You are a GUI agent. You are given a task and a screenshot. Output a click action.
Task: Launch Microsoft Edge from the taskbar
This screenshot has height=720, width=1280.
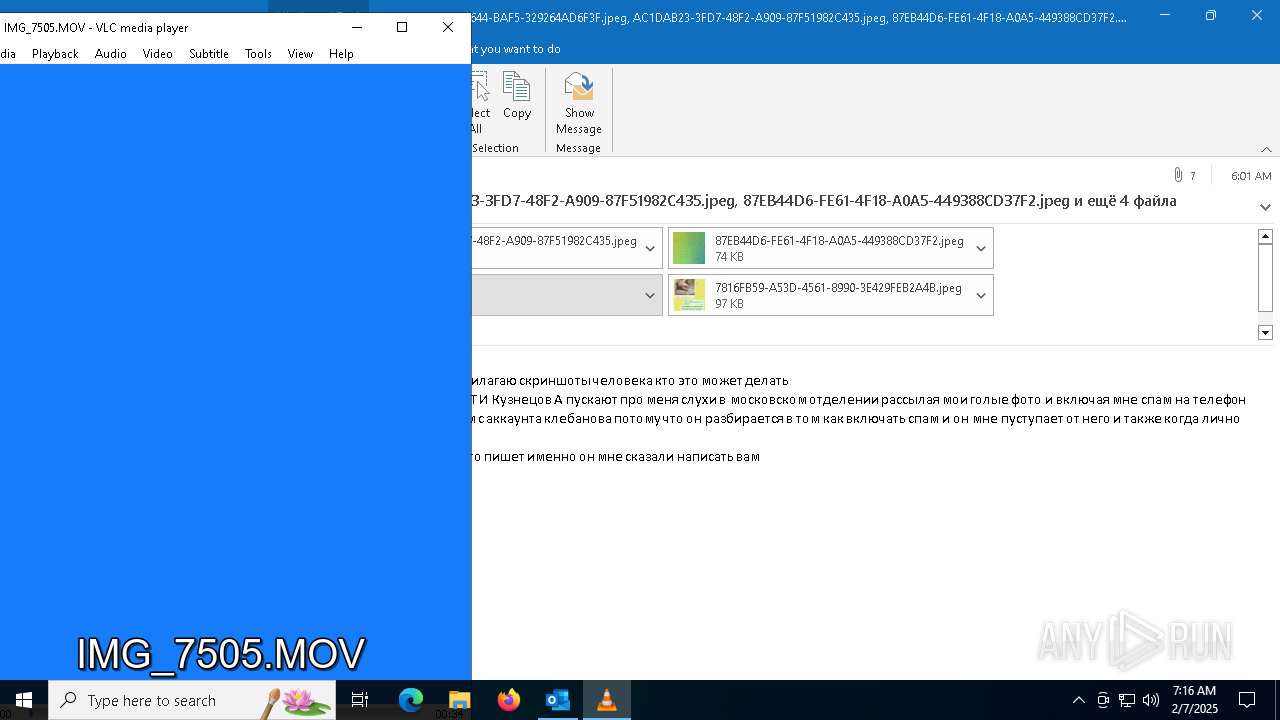[411, 700]
